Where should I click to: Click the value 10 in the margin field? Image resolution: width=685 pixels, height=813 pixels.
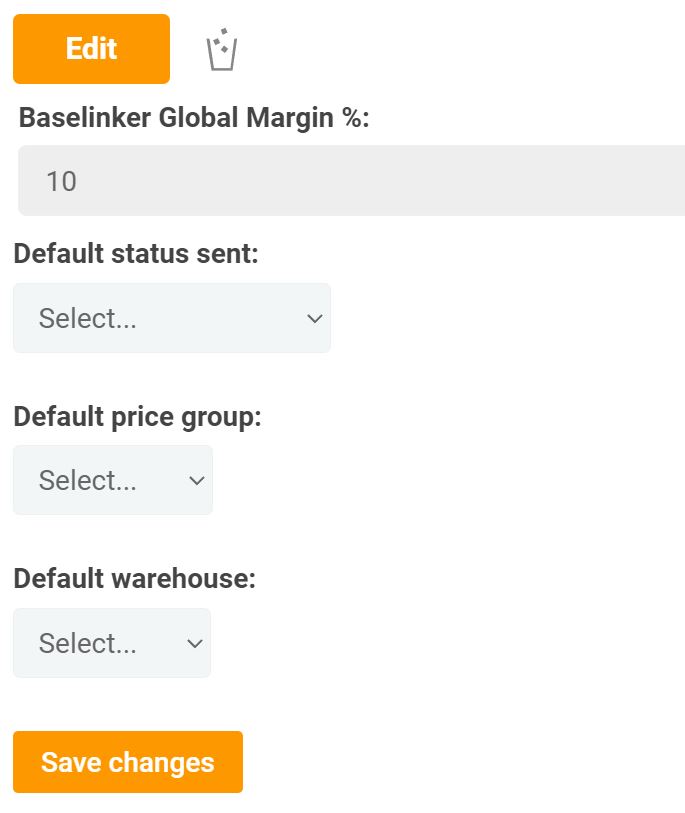61,181
